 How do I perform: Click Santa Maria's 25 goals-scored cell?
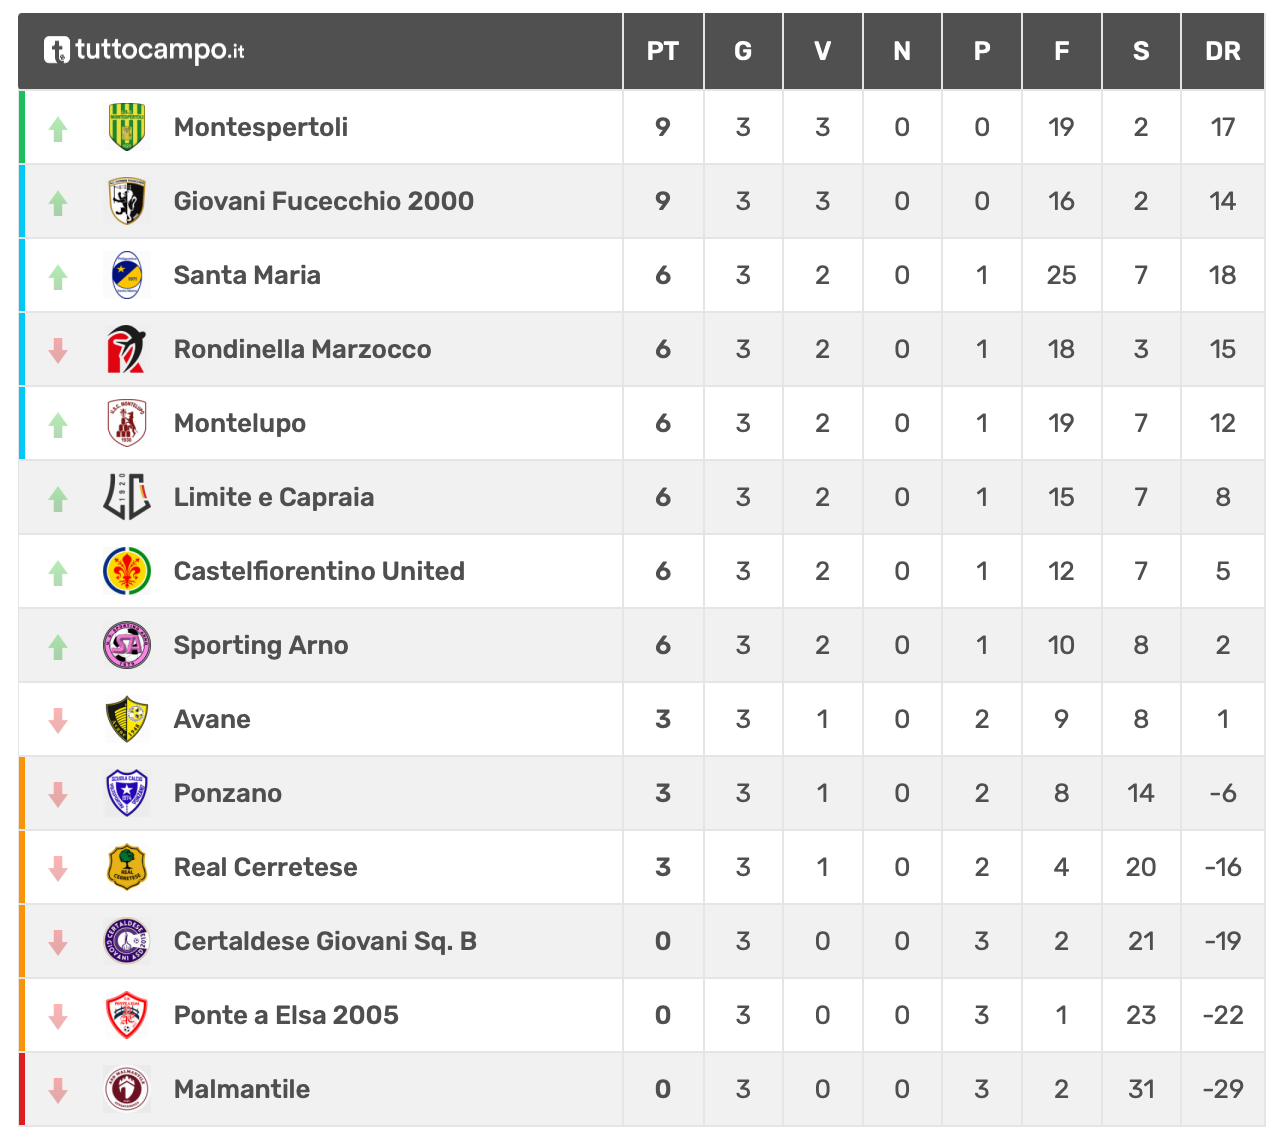click(x=1062, y=275)
